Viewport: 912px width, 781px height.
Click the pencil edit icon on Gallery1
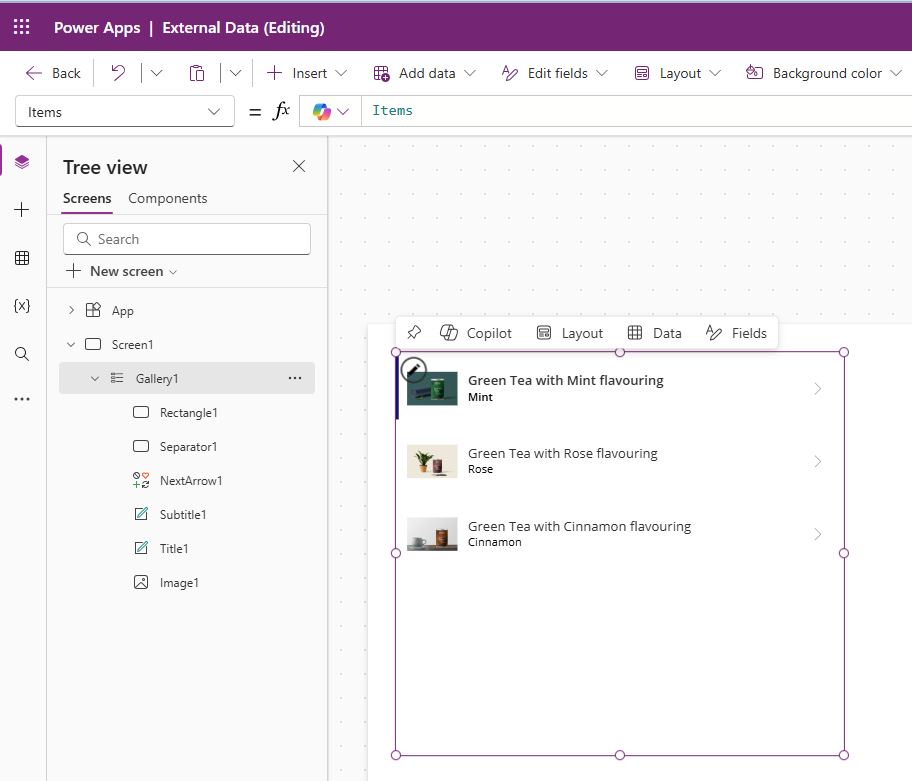point(413,370)
